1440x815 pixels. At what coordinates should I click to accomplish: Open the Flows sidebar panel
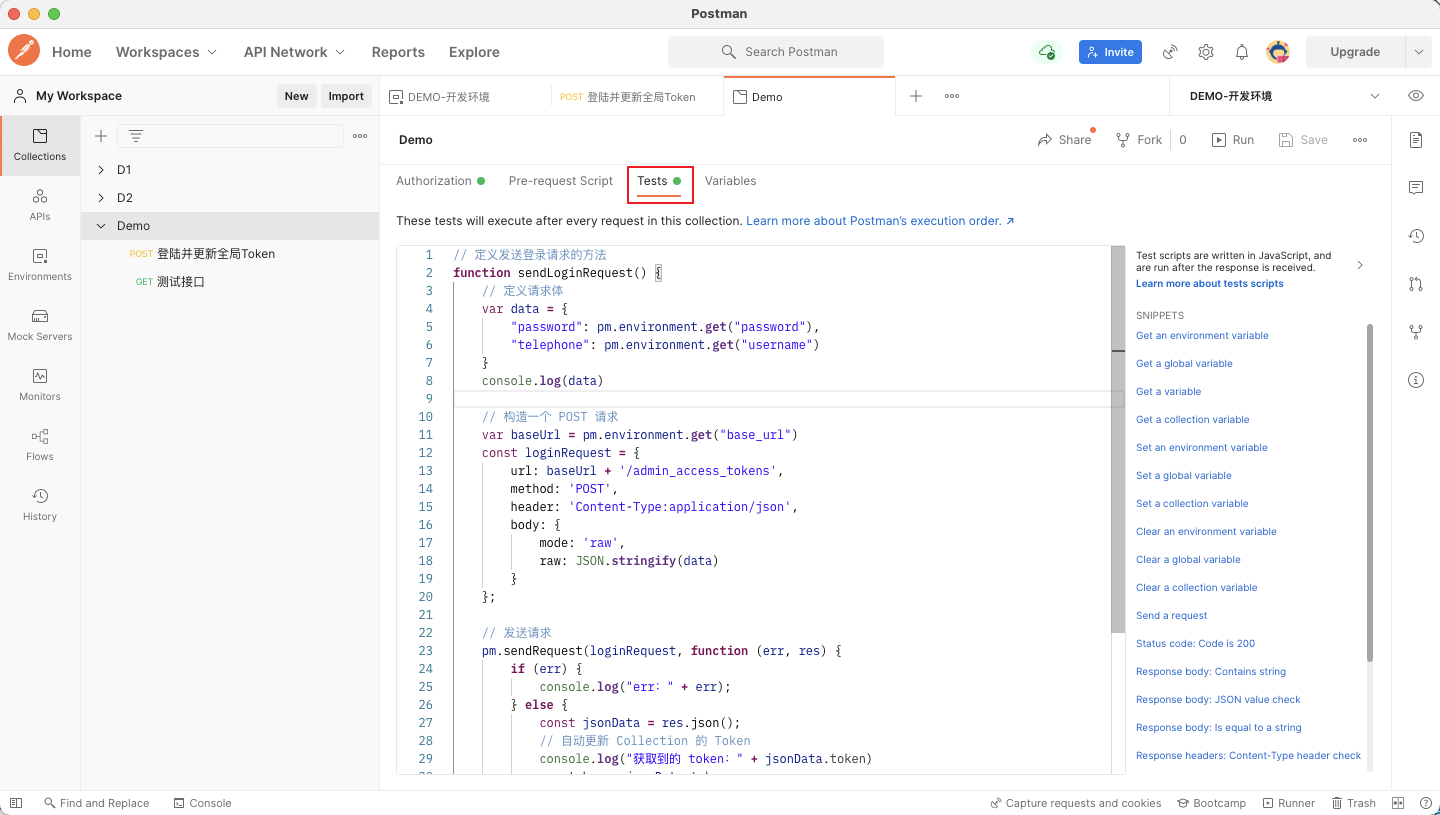pos(40,445)
